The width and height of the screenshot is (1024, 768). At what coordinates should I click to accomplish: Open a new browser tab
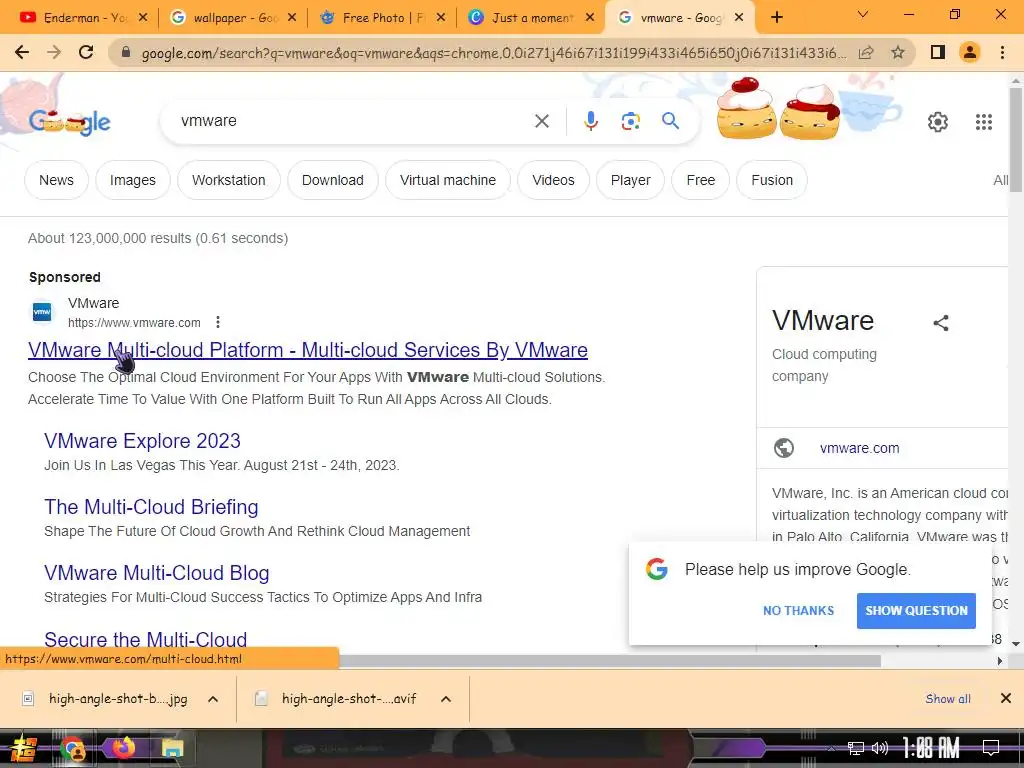776,18
